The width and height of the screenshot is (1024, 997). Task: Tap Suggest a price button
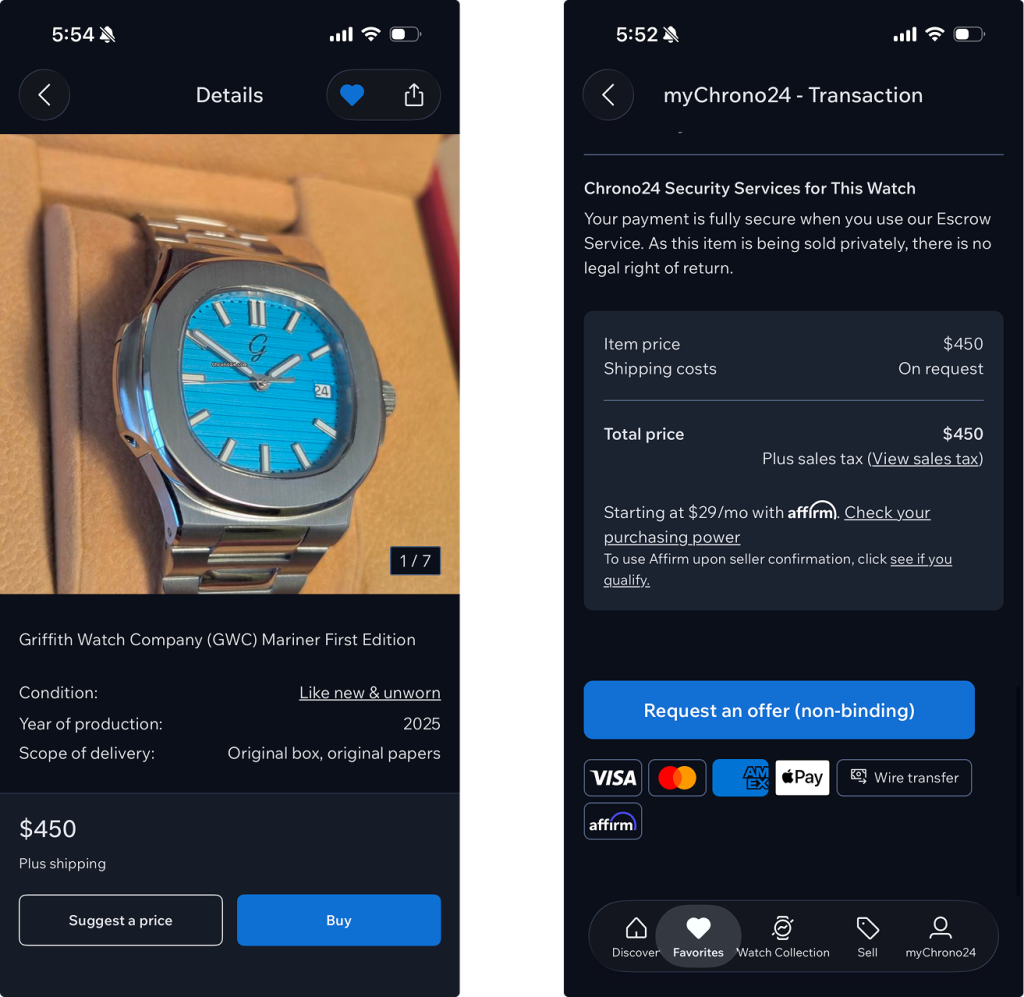pyautogui.click(x=121, y=920)
